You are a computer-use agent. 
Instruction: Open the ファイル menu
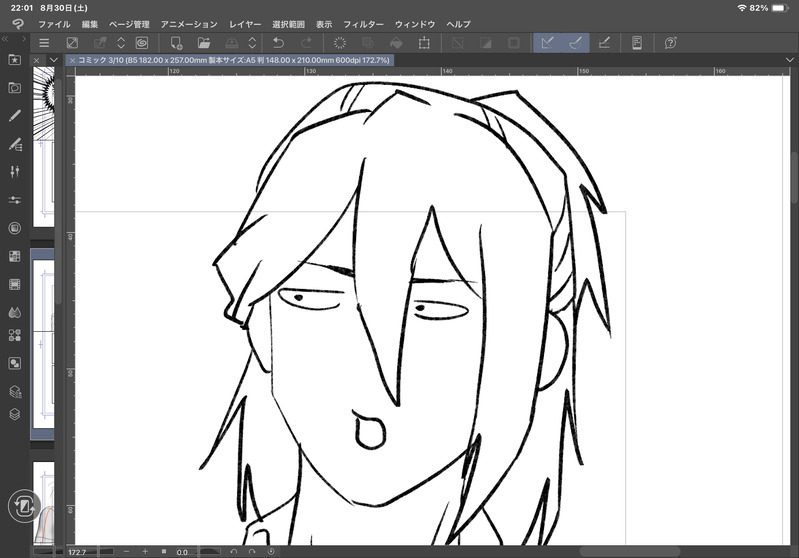[x=54, y=24]
